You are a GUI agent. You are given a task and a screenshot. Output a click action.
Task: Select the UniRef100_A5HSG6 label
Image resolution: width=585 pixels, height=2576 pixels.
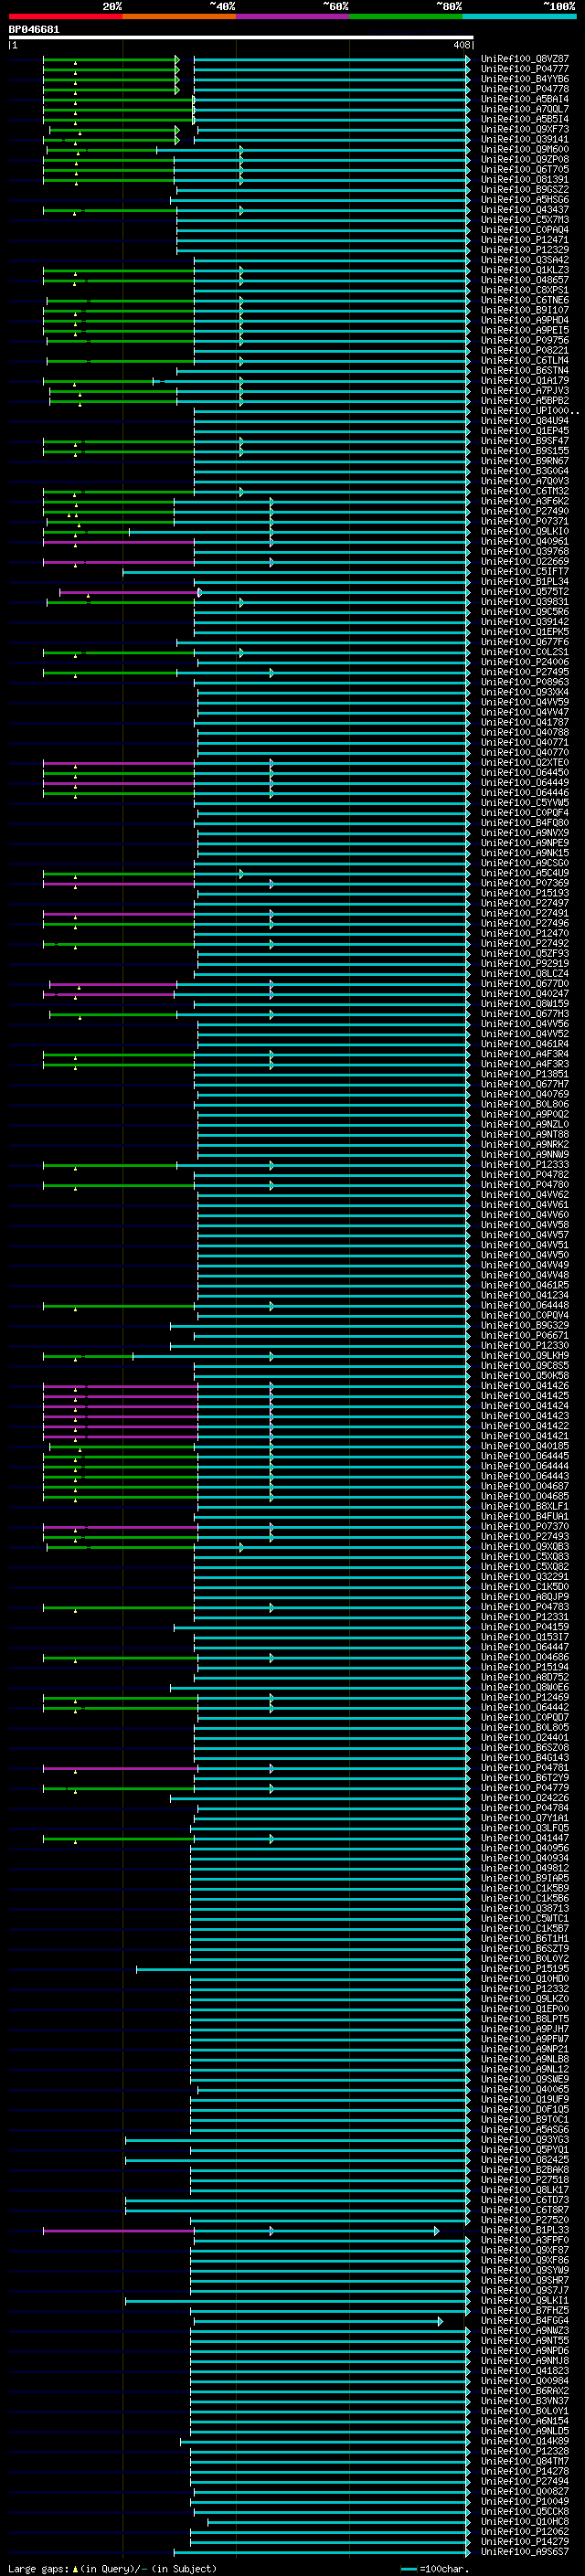[525, 200]
